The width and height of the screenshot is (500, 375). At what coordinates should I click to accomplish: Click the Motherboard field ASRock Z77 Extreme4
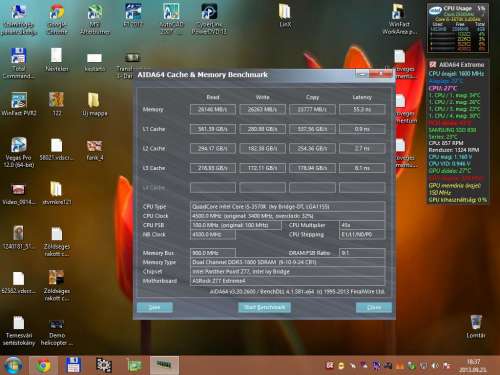(x=287, y=281)
